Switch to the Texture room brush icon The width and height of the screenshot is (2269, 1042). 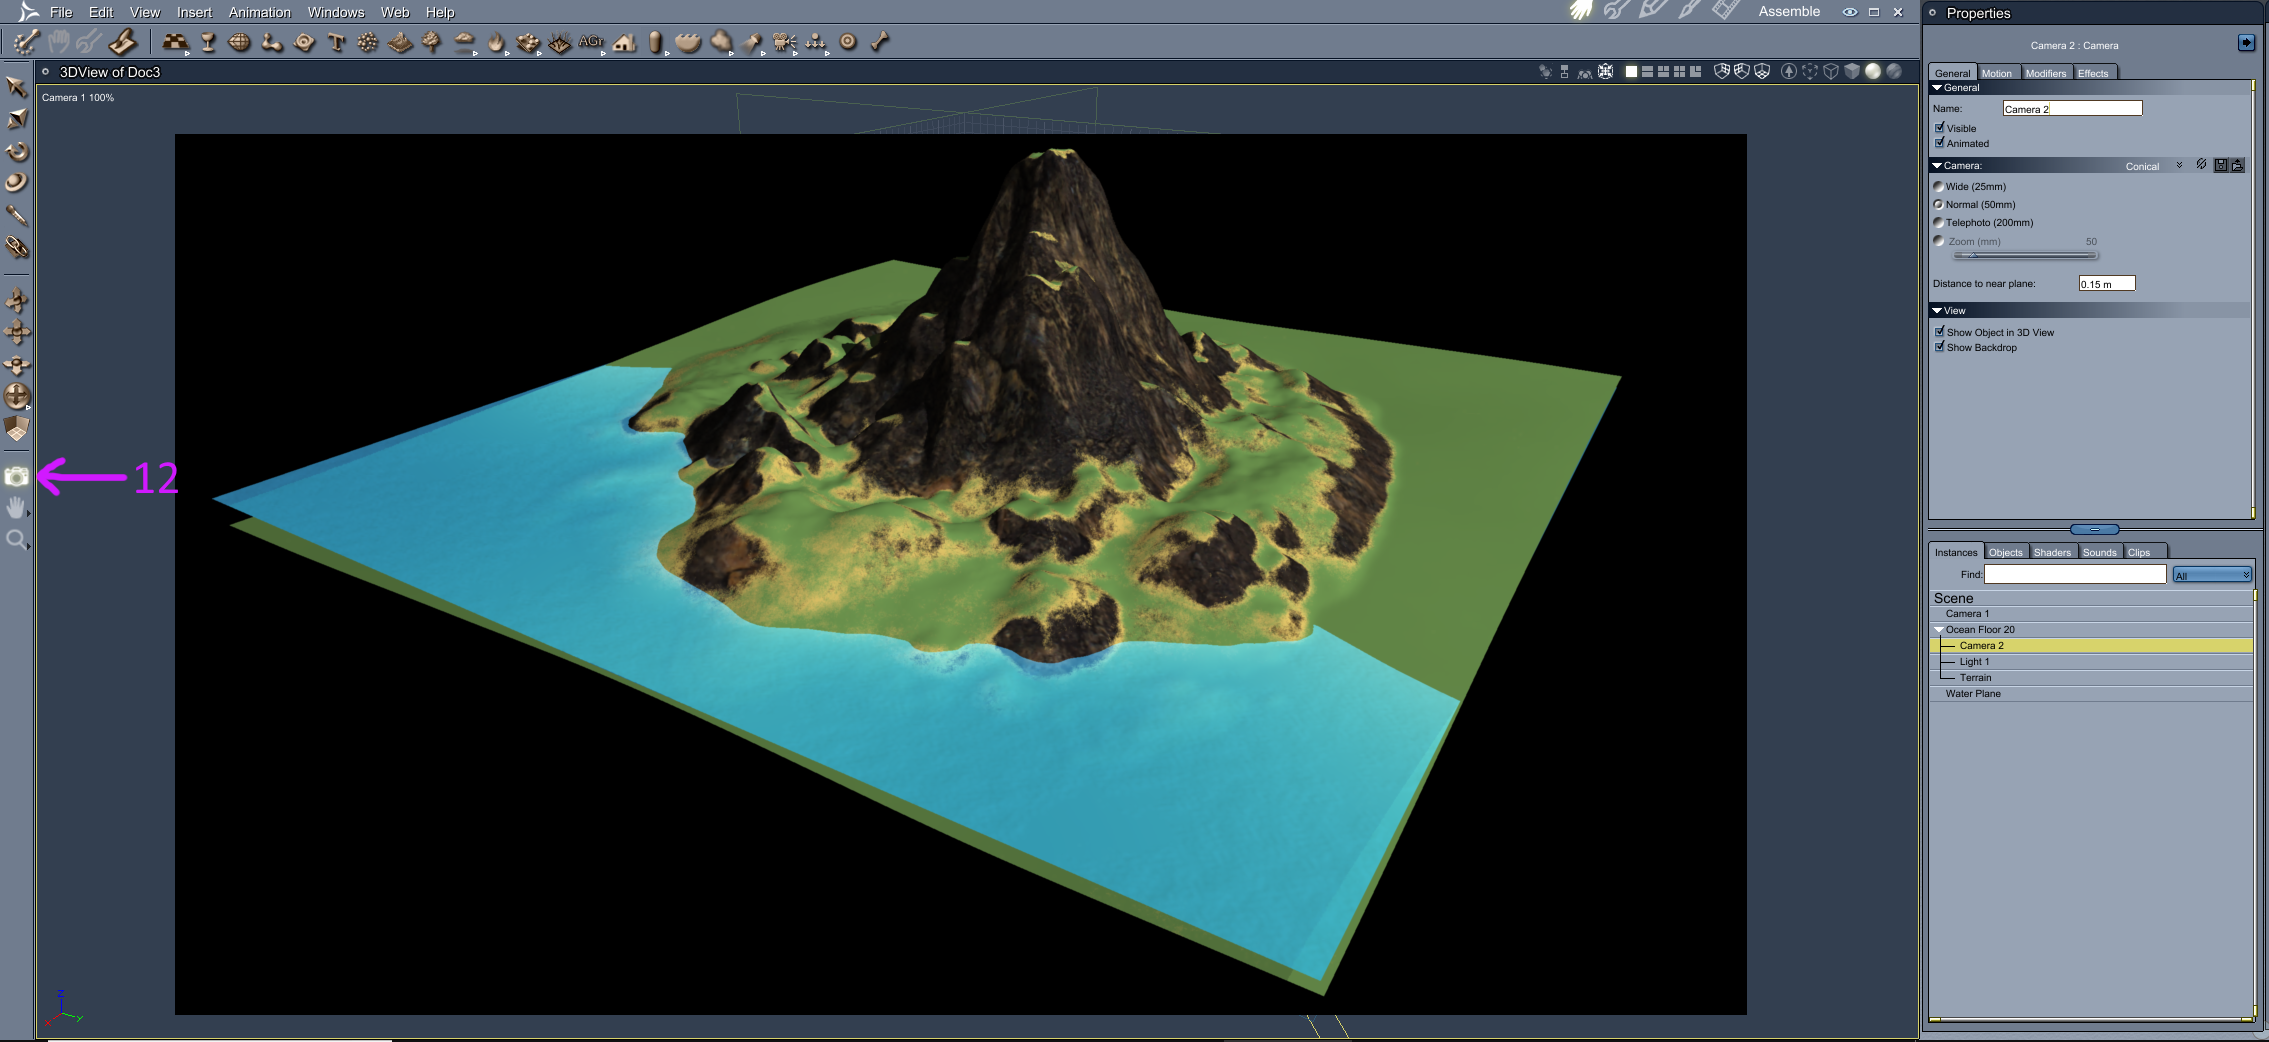[x=1689, y=11]
